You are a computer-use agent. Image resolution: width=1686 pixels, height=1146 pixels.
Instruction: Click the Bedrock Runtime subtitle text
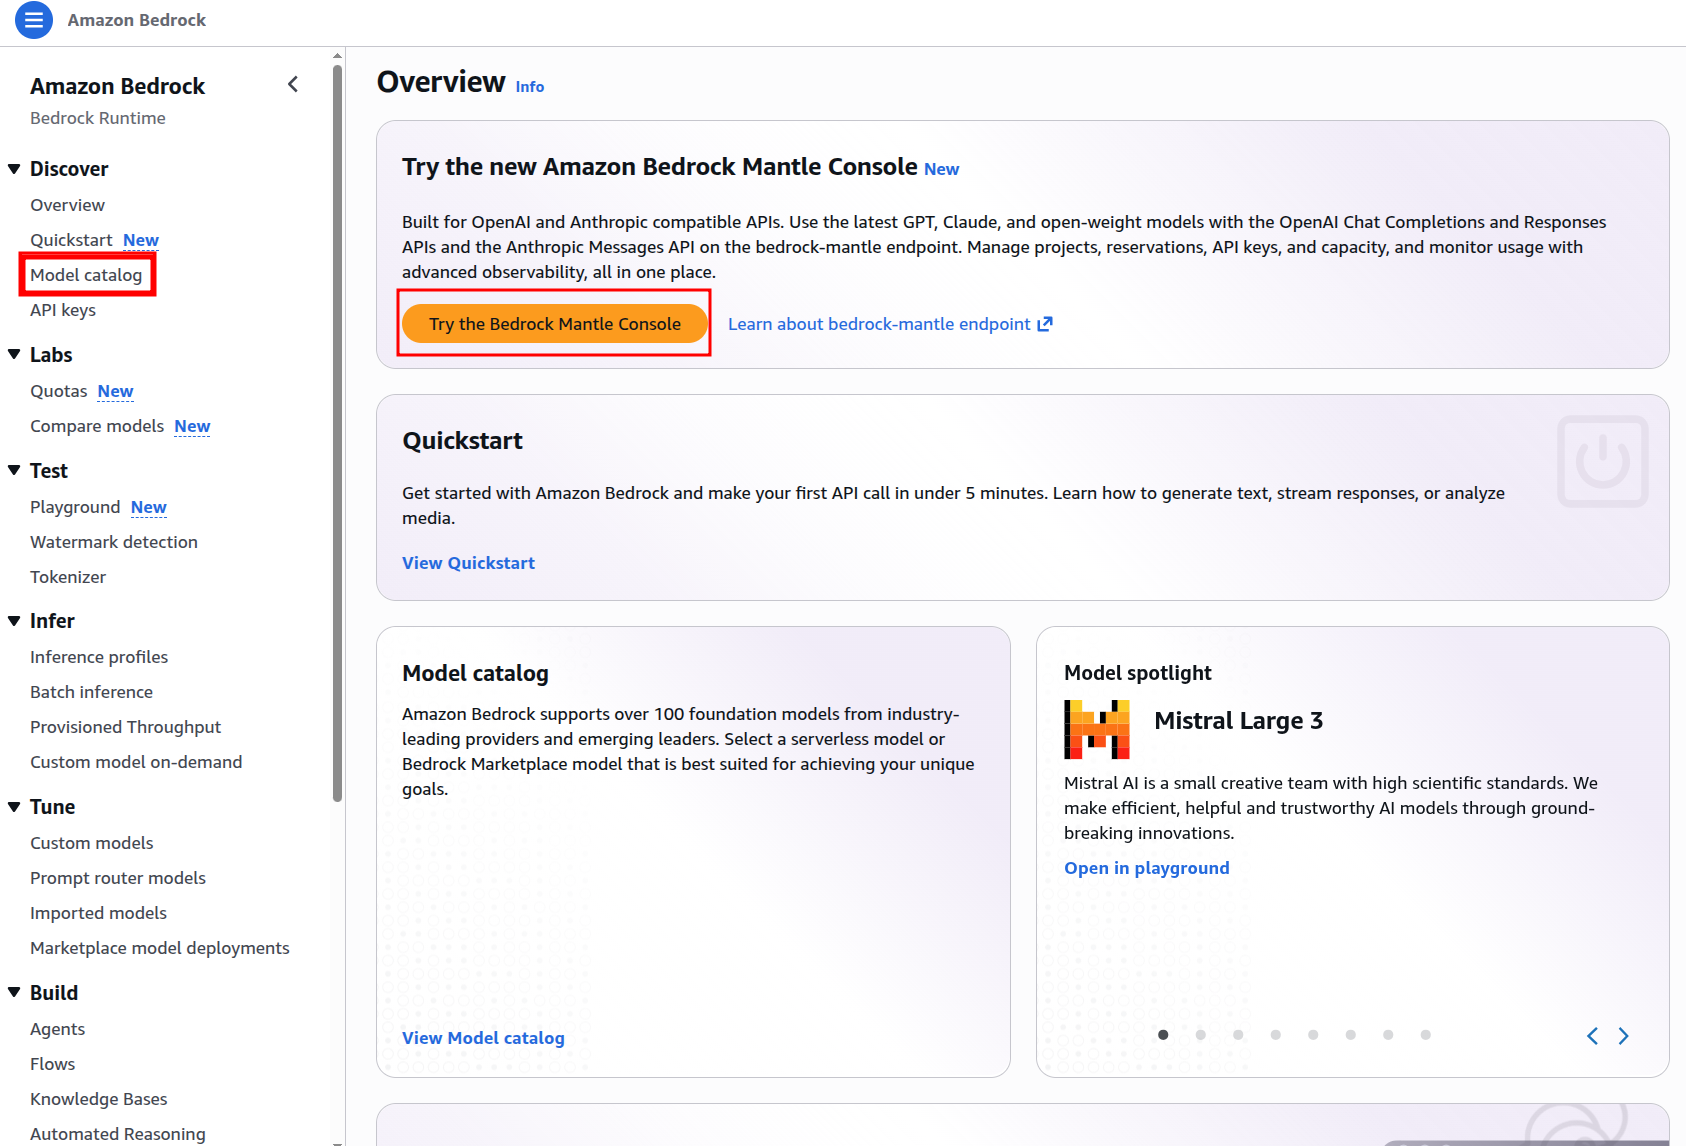click(98, 118)
